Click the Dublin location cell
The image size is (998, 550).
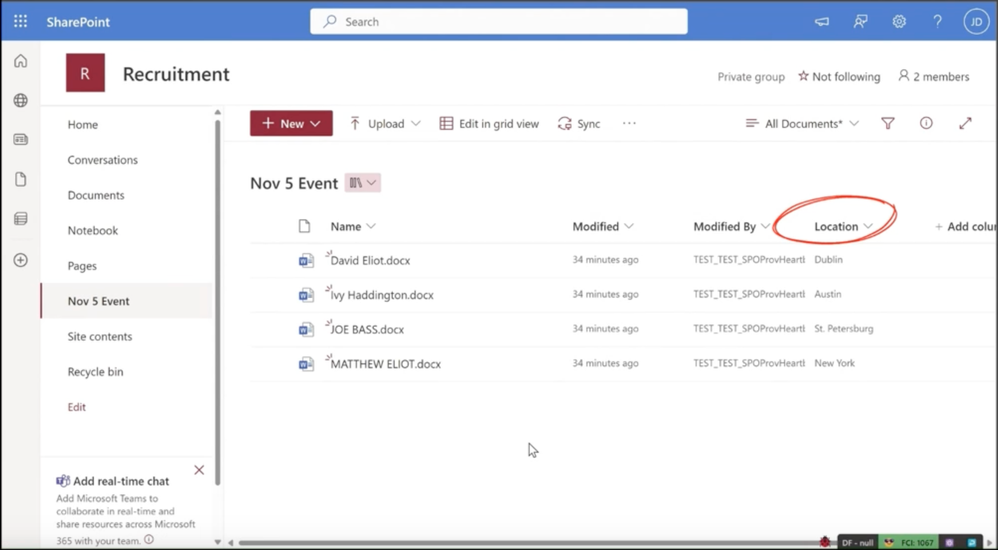pyautogui.click(x=828, y=260)
